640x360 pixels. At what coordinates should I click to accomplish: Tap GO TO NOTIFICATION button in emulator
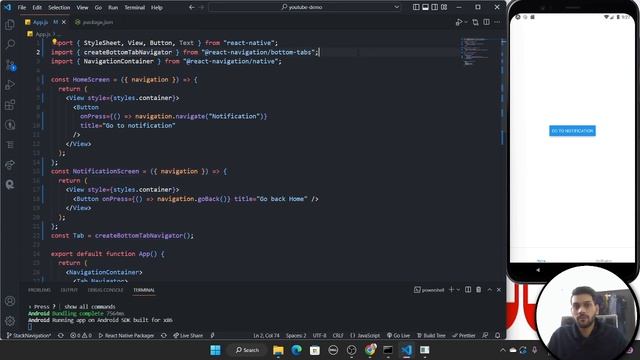coord(572,131)
